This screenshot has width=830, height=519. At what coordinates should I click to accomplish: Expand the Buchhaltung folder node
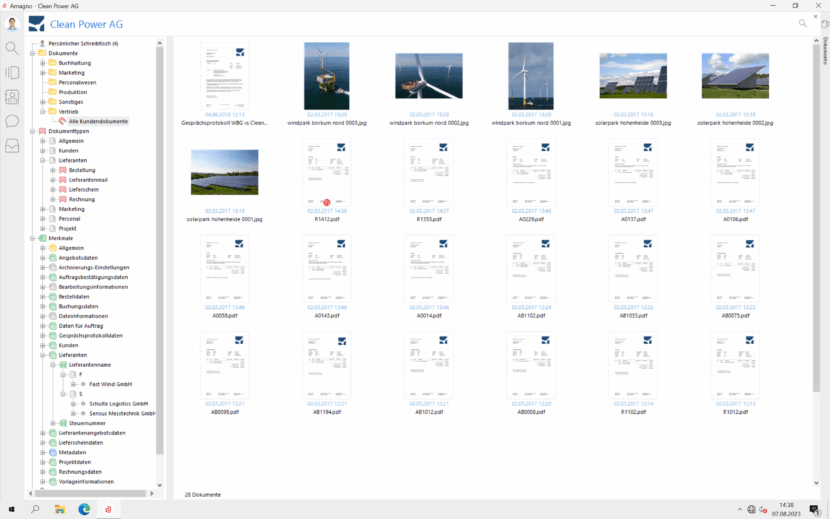click(43, 63)
